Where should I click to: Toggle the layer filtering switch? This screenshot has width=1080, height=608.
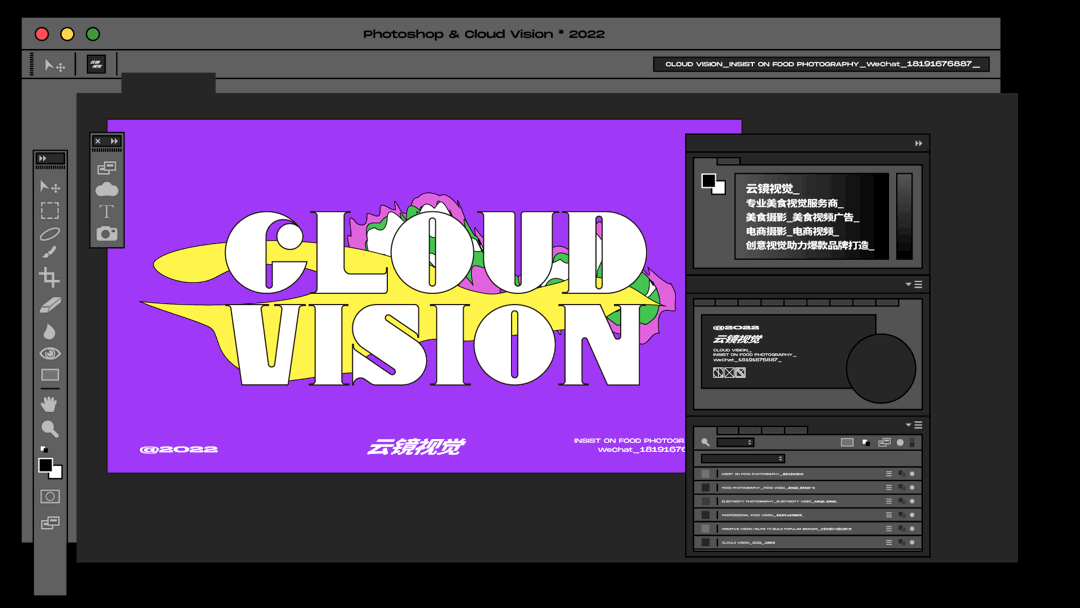click(912, 442)
